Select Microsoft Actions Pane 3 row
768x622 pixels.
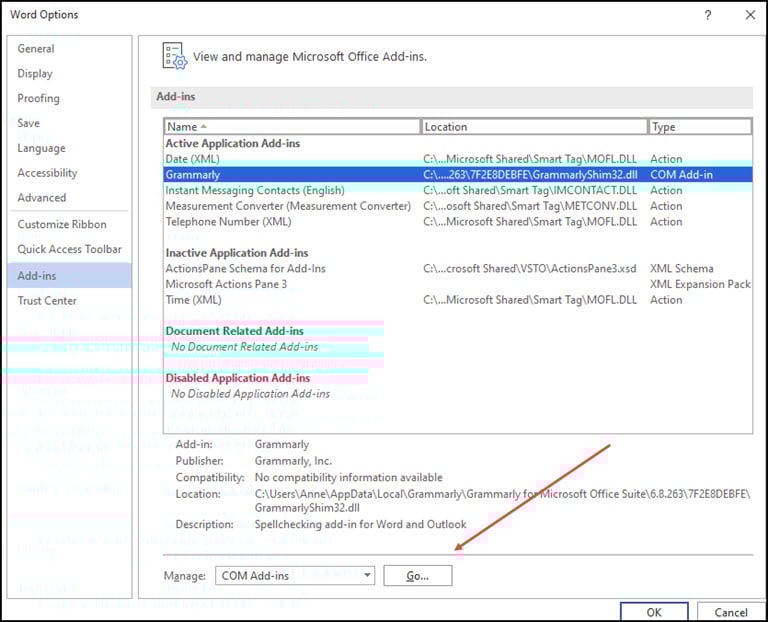[457, 285]
